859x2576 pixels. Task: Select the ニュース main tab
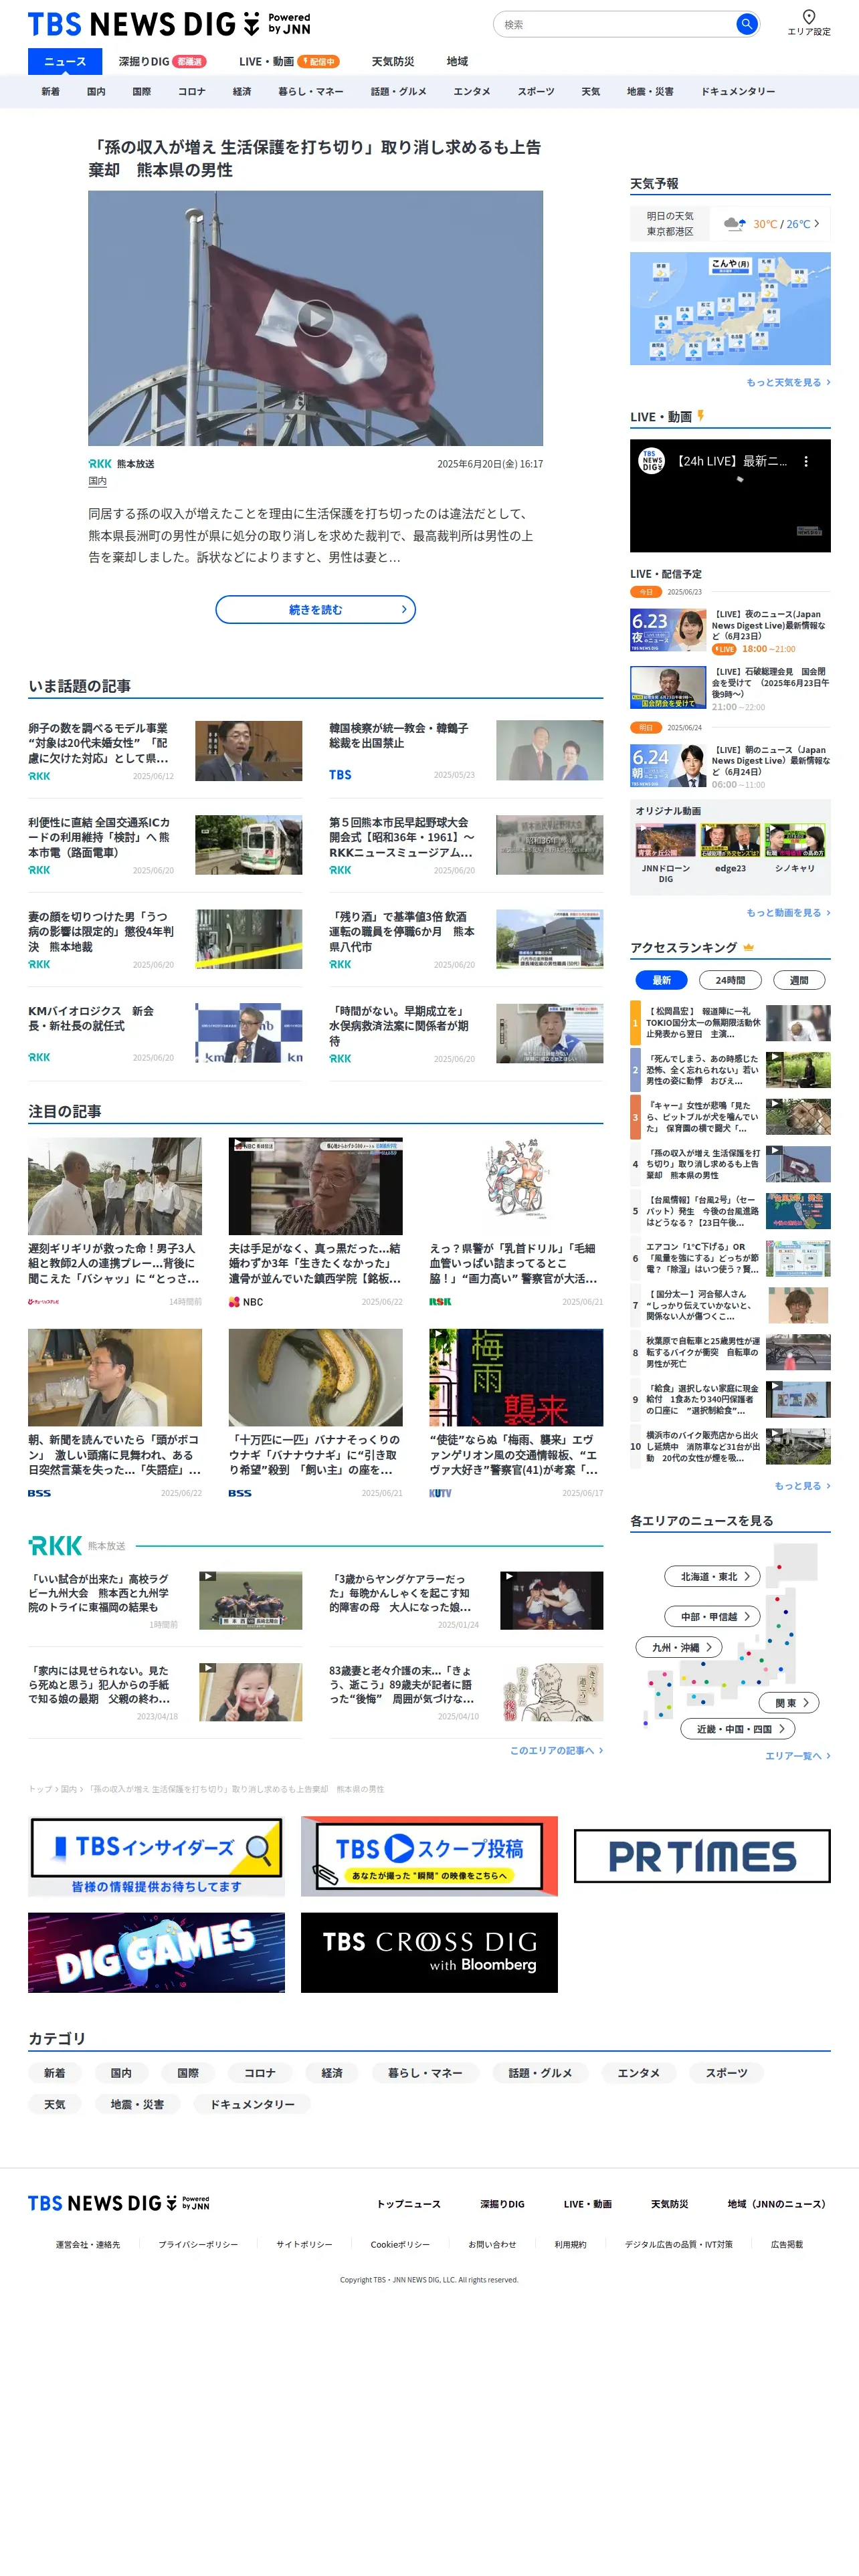(65, 61)
